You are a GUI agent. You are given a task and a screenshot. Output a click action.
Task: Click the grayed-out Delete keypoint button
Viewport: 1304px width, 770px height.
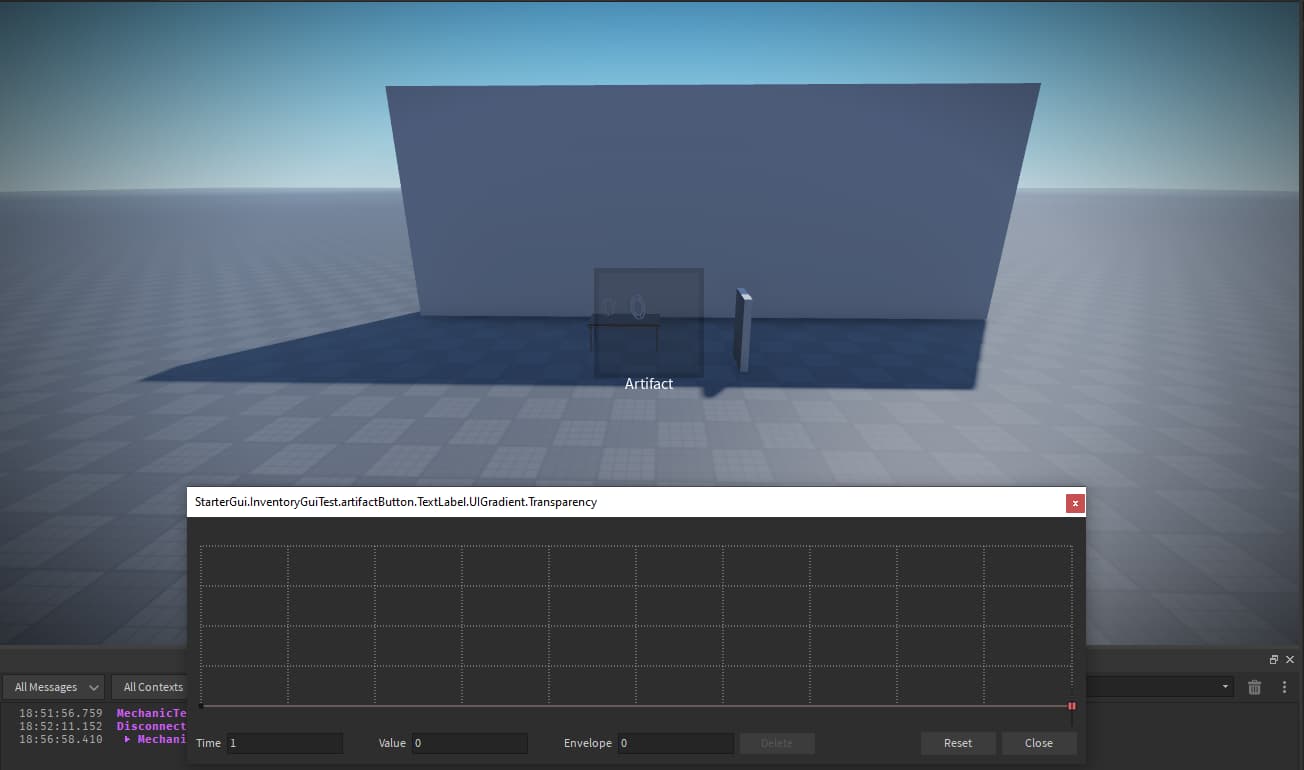click(x=777, y=743)
